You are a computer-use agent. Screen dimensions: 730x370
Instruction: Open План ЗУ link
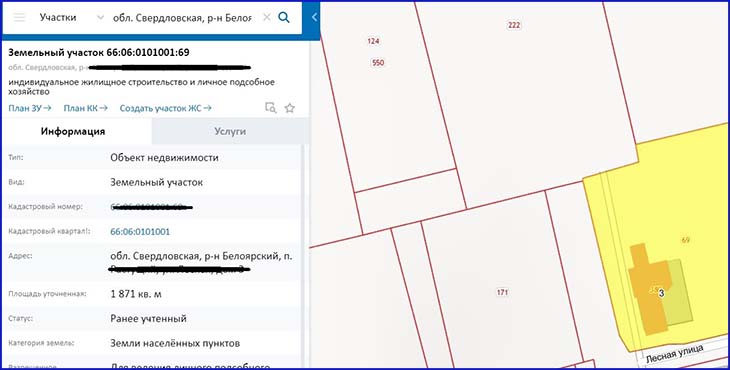point(30,108)
